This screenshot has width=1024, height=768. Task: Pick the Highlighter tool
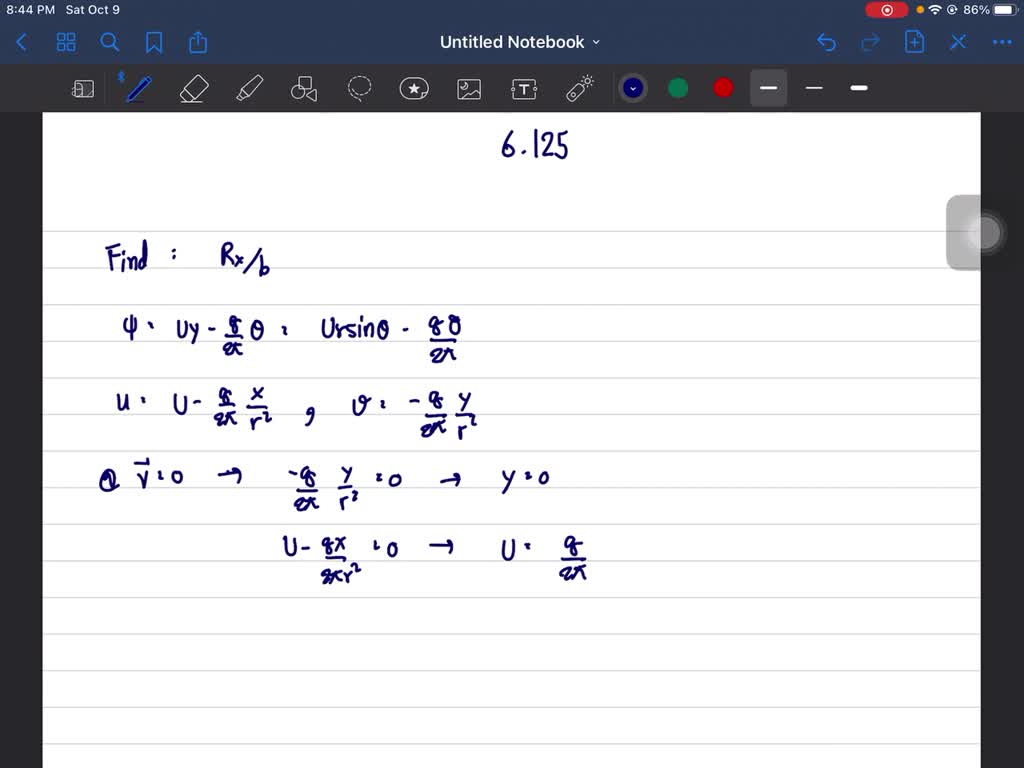coord(249,88)
